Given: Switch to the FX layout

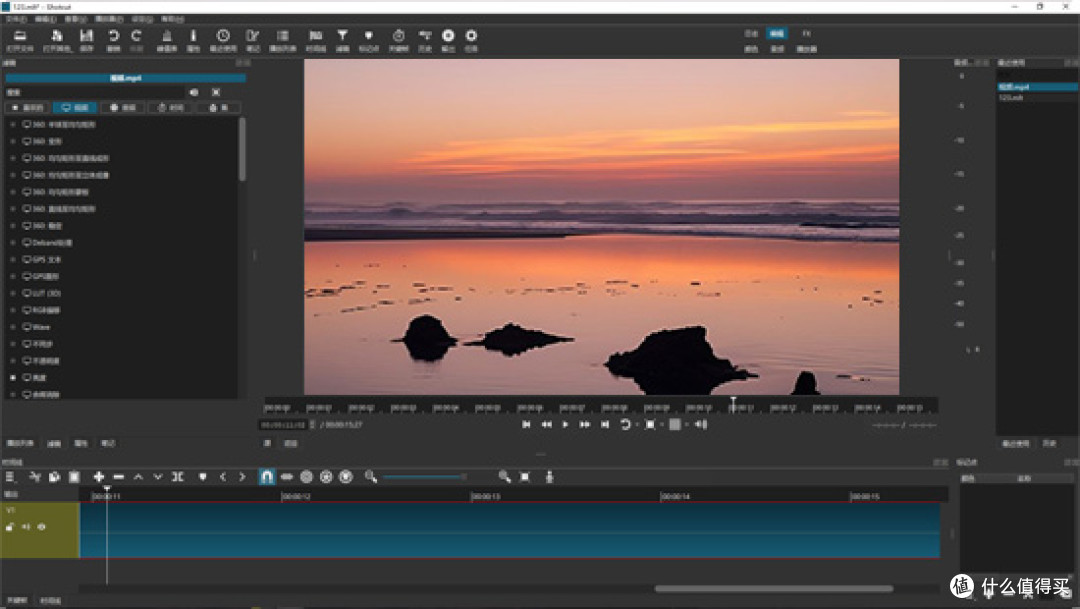Looking at the screenshot, I should coord(806,34).
